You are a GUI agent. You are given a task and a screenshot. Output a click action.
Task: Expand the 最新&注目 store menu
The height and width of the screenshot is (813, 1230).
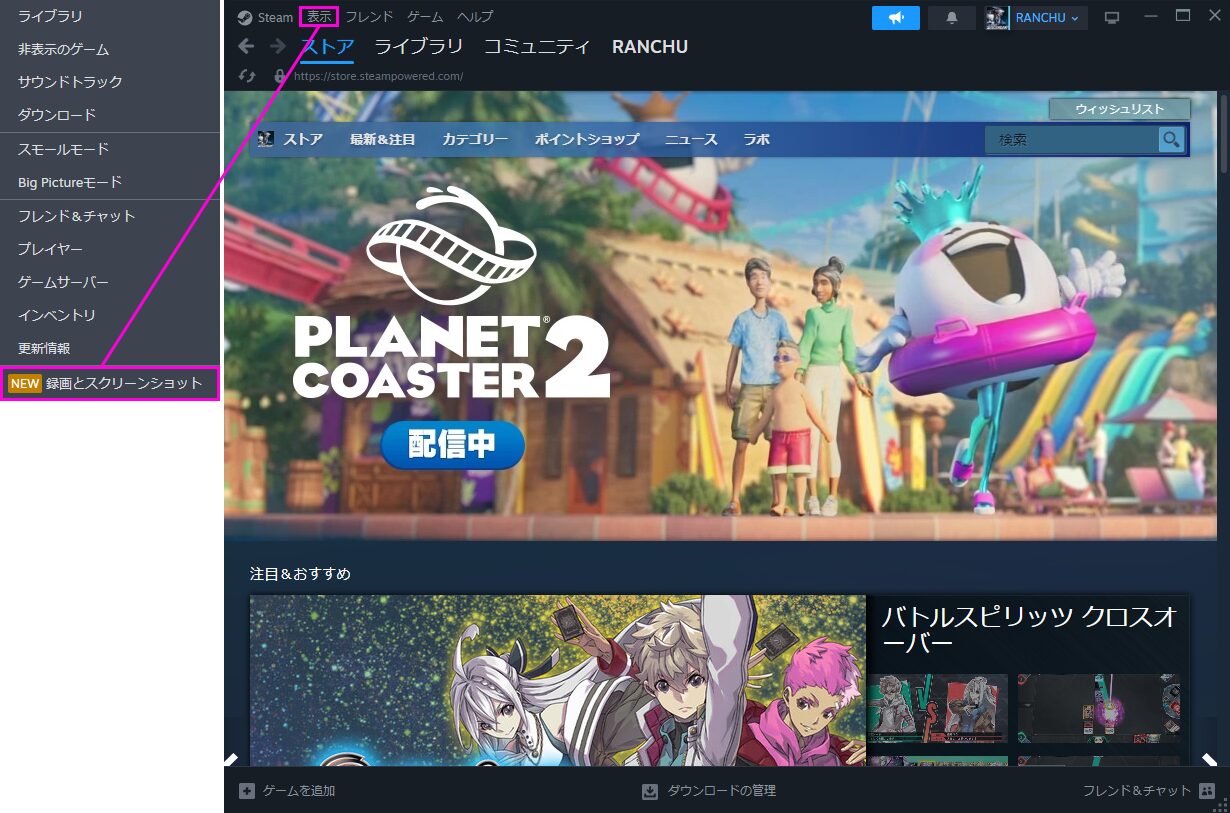(x=382, y=140)
